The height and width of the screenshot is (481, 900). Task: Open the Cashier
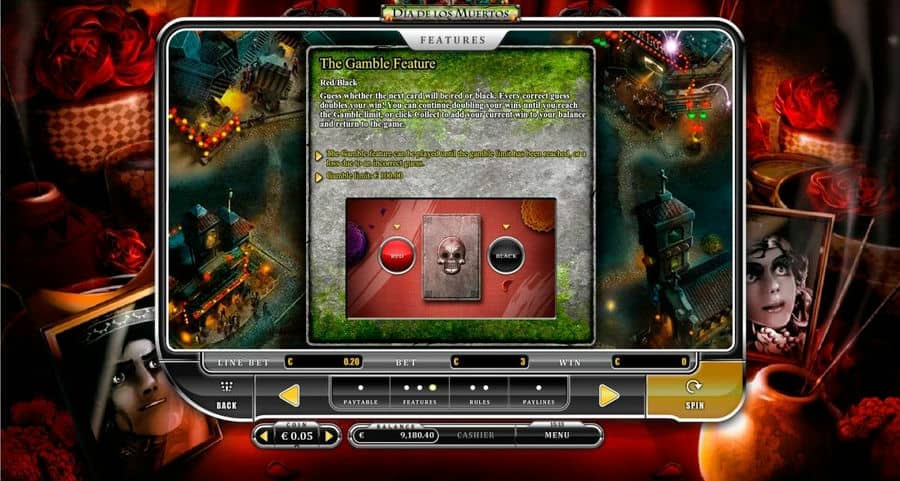pos(475,435)
